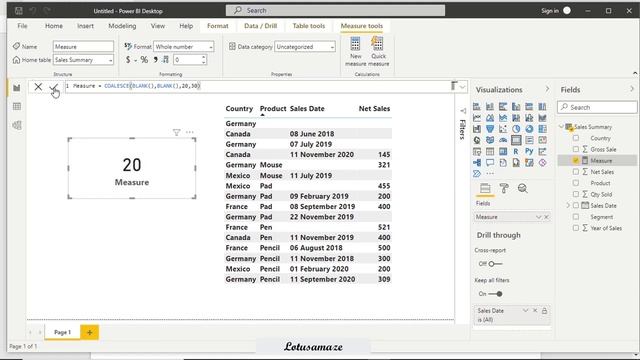Select the Stacked bar chart visual
The image size is (640, 360).
pyautogui.click(x=477, y=107)
